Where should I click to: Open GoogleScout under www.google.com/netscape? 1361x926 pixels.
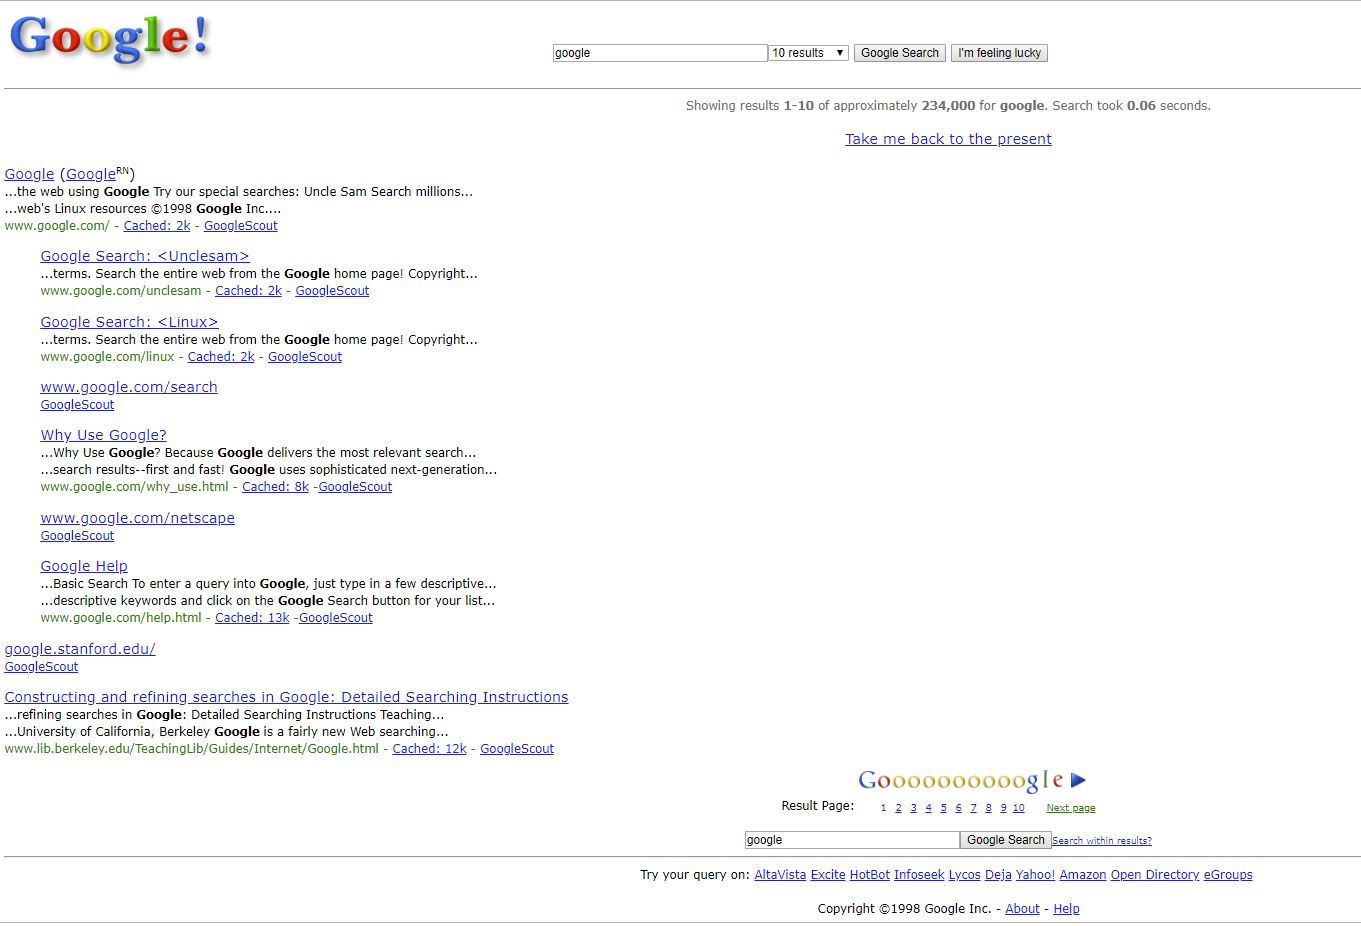[77, 536]
